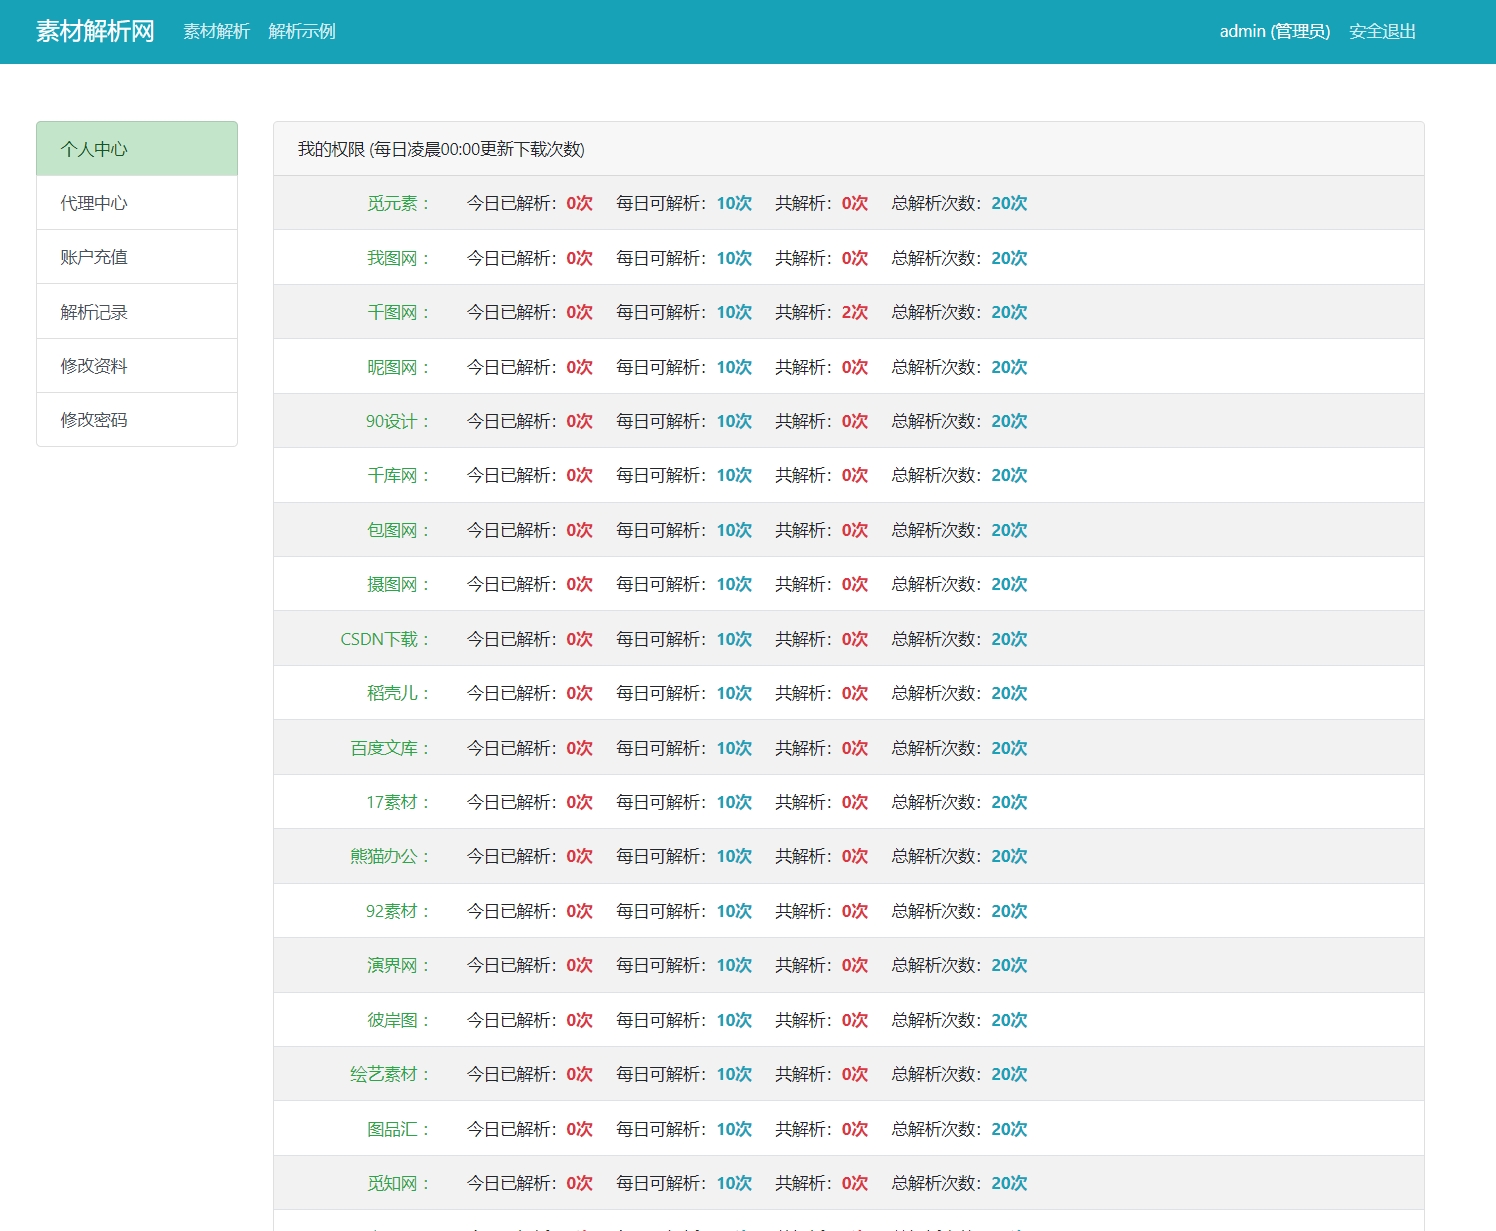Click the 百度文库 site label
Screen dimensions: 1496x1231
390,748
